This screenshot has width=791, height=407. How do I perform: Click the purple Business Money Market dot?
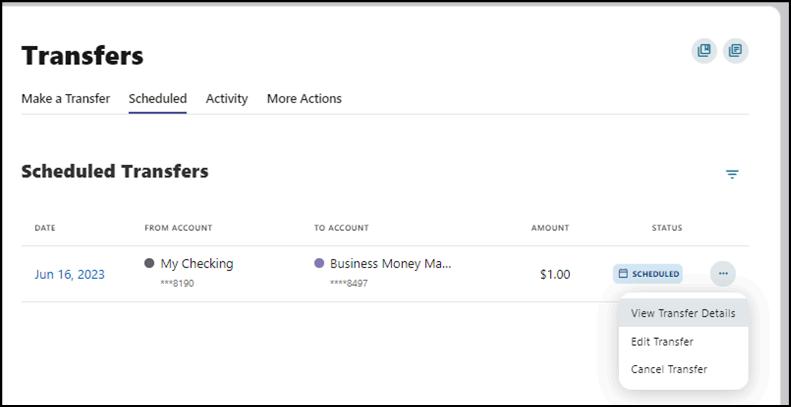point(319,264)
